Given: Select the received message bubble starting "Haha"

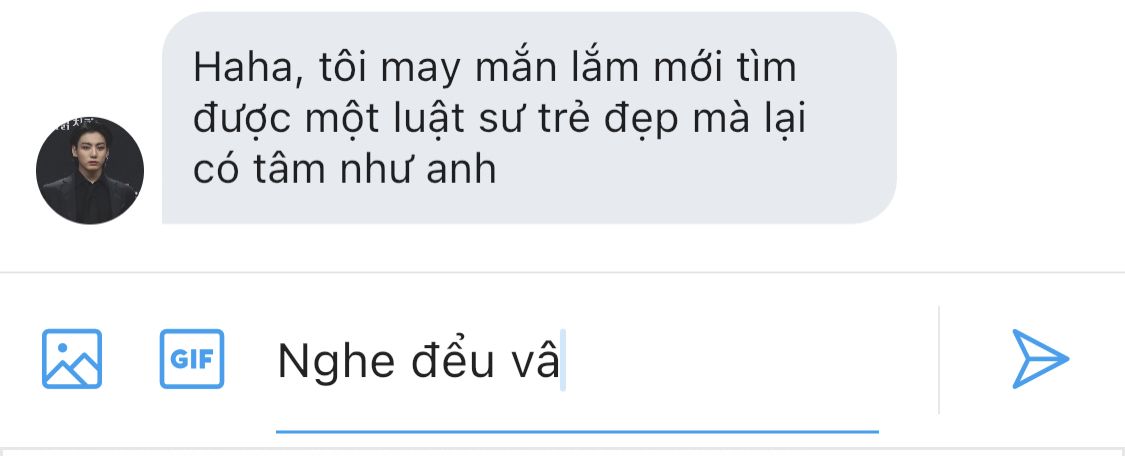Looking at the screenshot, I should click(x=529, y=118).
